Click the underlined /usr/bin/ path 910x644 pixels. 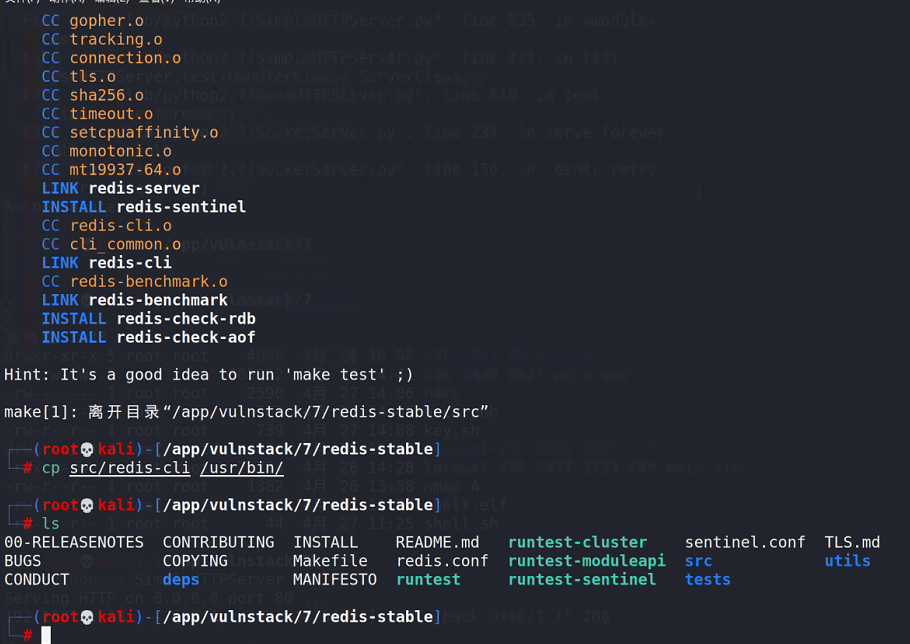(241, 467)
